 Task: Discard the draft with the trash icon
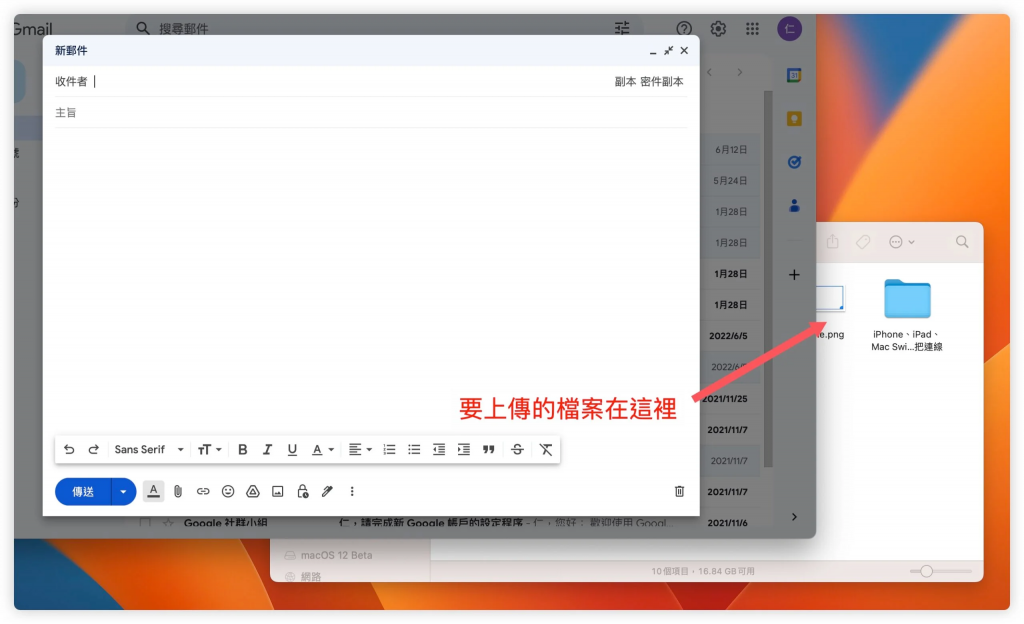[679, 491]
